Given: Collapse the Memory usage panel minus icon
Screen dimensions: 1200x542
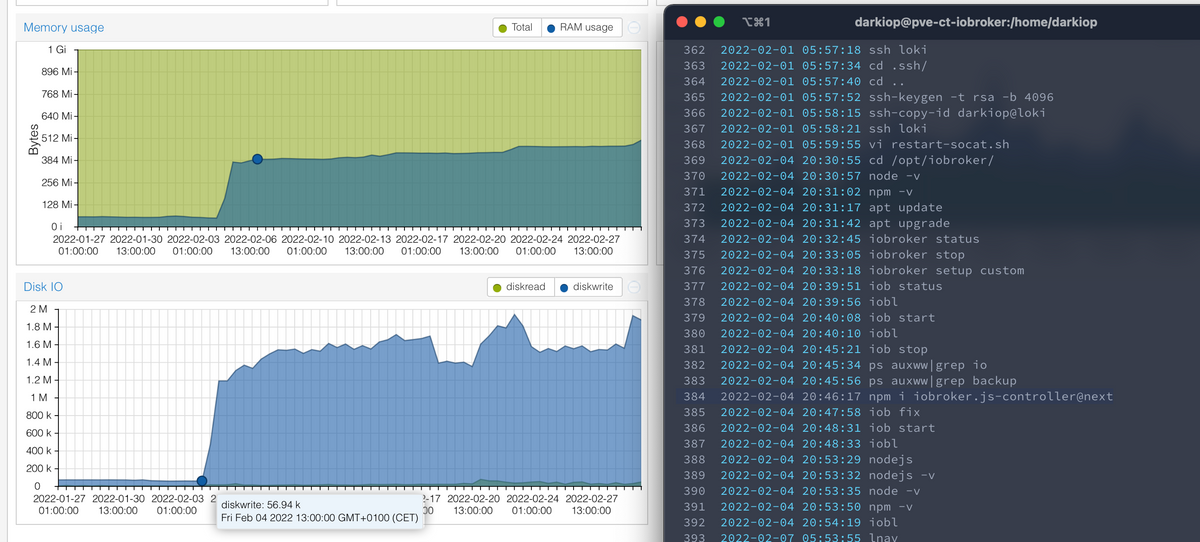Looking at the screenshot, I should pyautogui.click(x=634, y=27).
